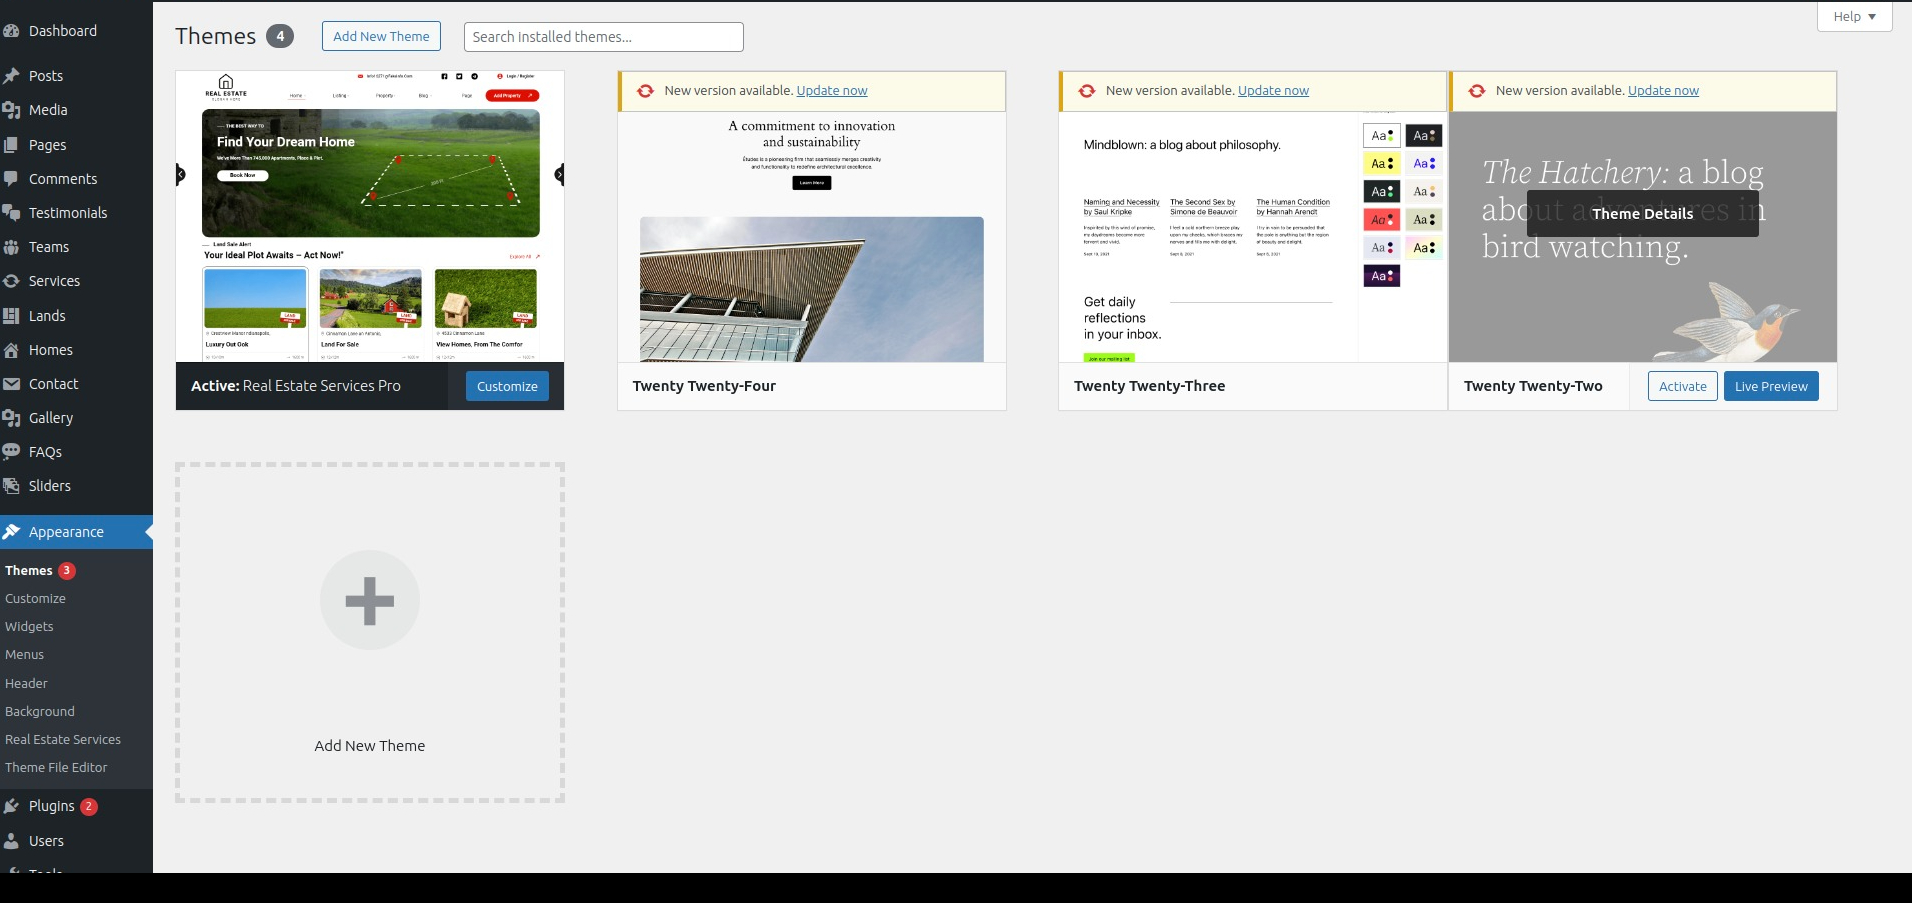Open Real Estate Services Pro theme screenshot
The image size is (1912, 903).
370,216
